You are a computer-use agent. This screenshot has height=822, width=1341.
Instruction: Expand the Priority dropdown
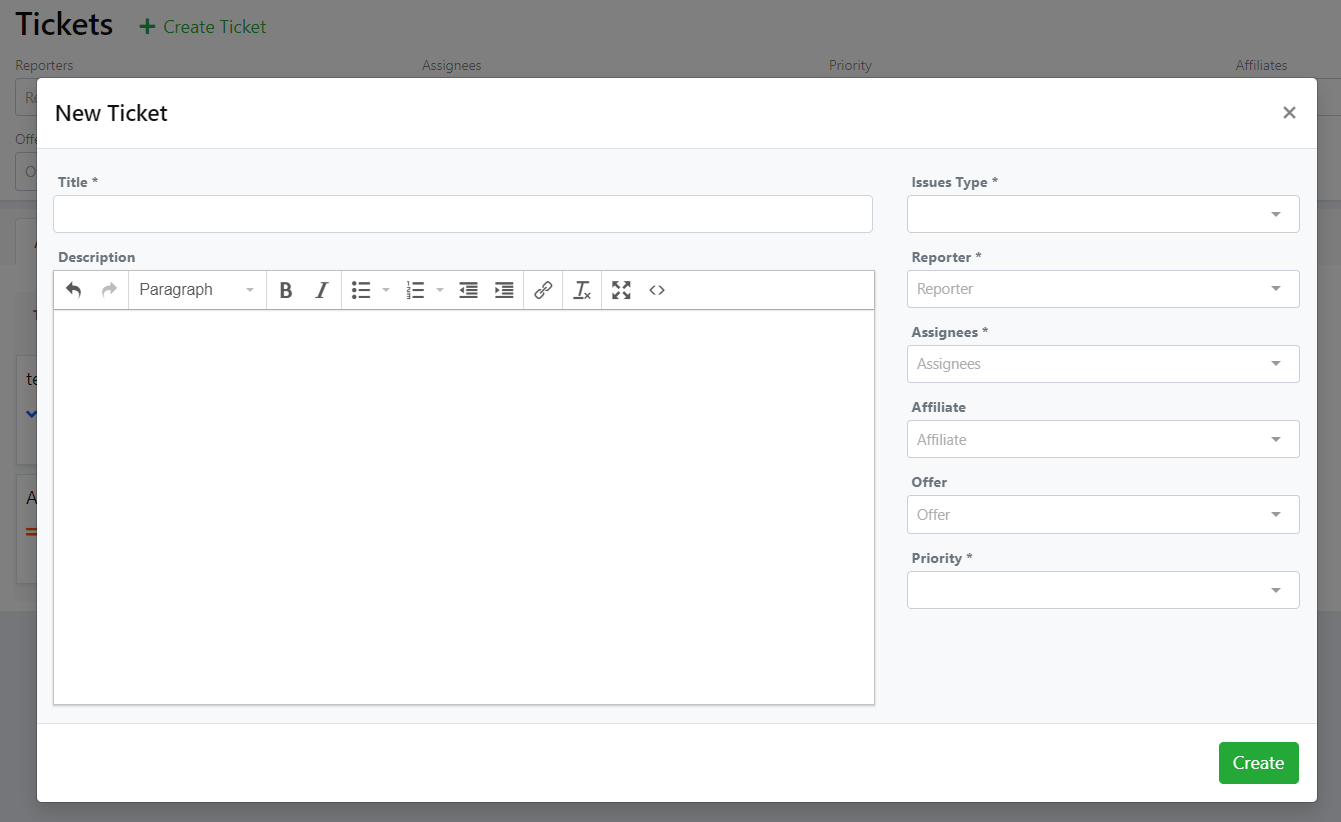[1103, 590]
